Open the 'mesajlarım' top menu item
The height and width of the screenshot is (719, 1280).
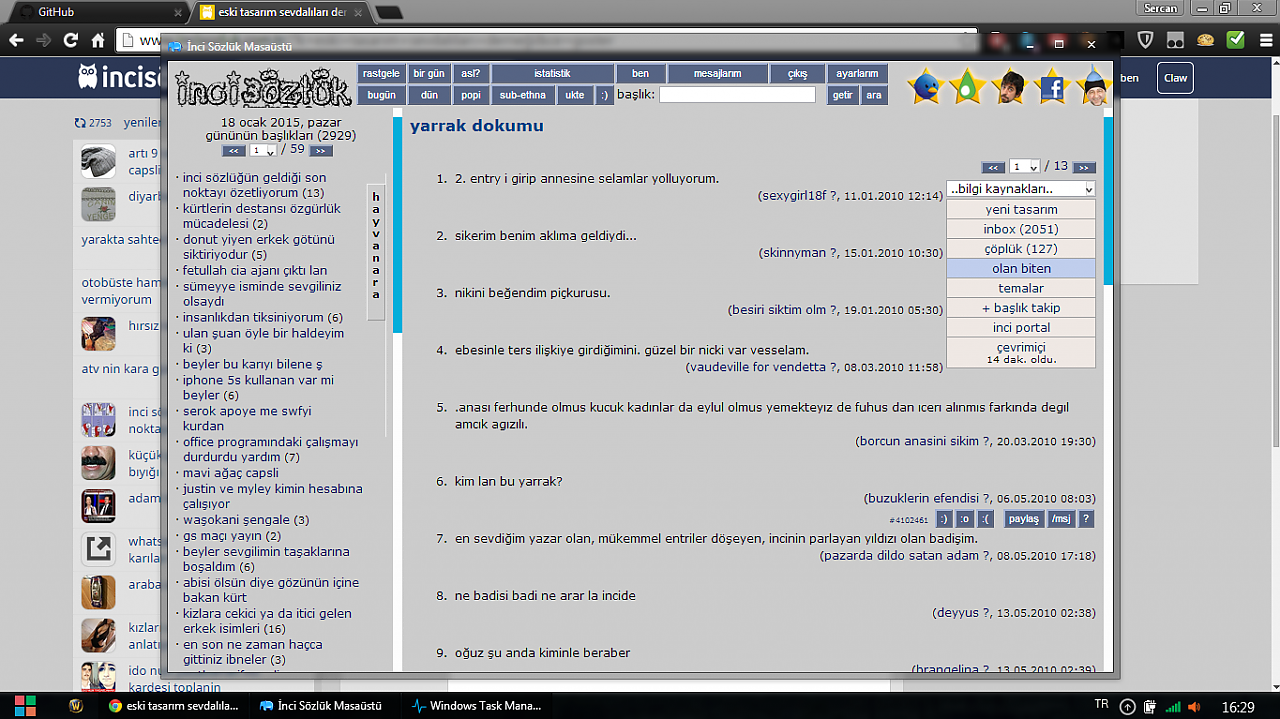coord(717,74)
